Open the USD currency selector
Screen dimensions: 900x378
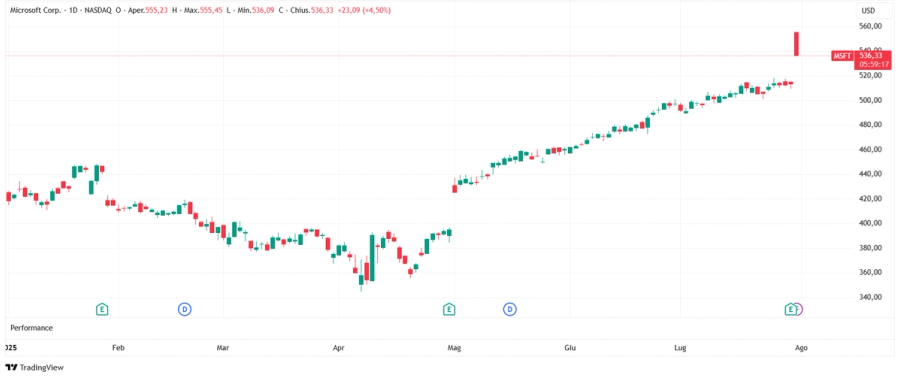pyautogui.click(x=867, y=10)
